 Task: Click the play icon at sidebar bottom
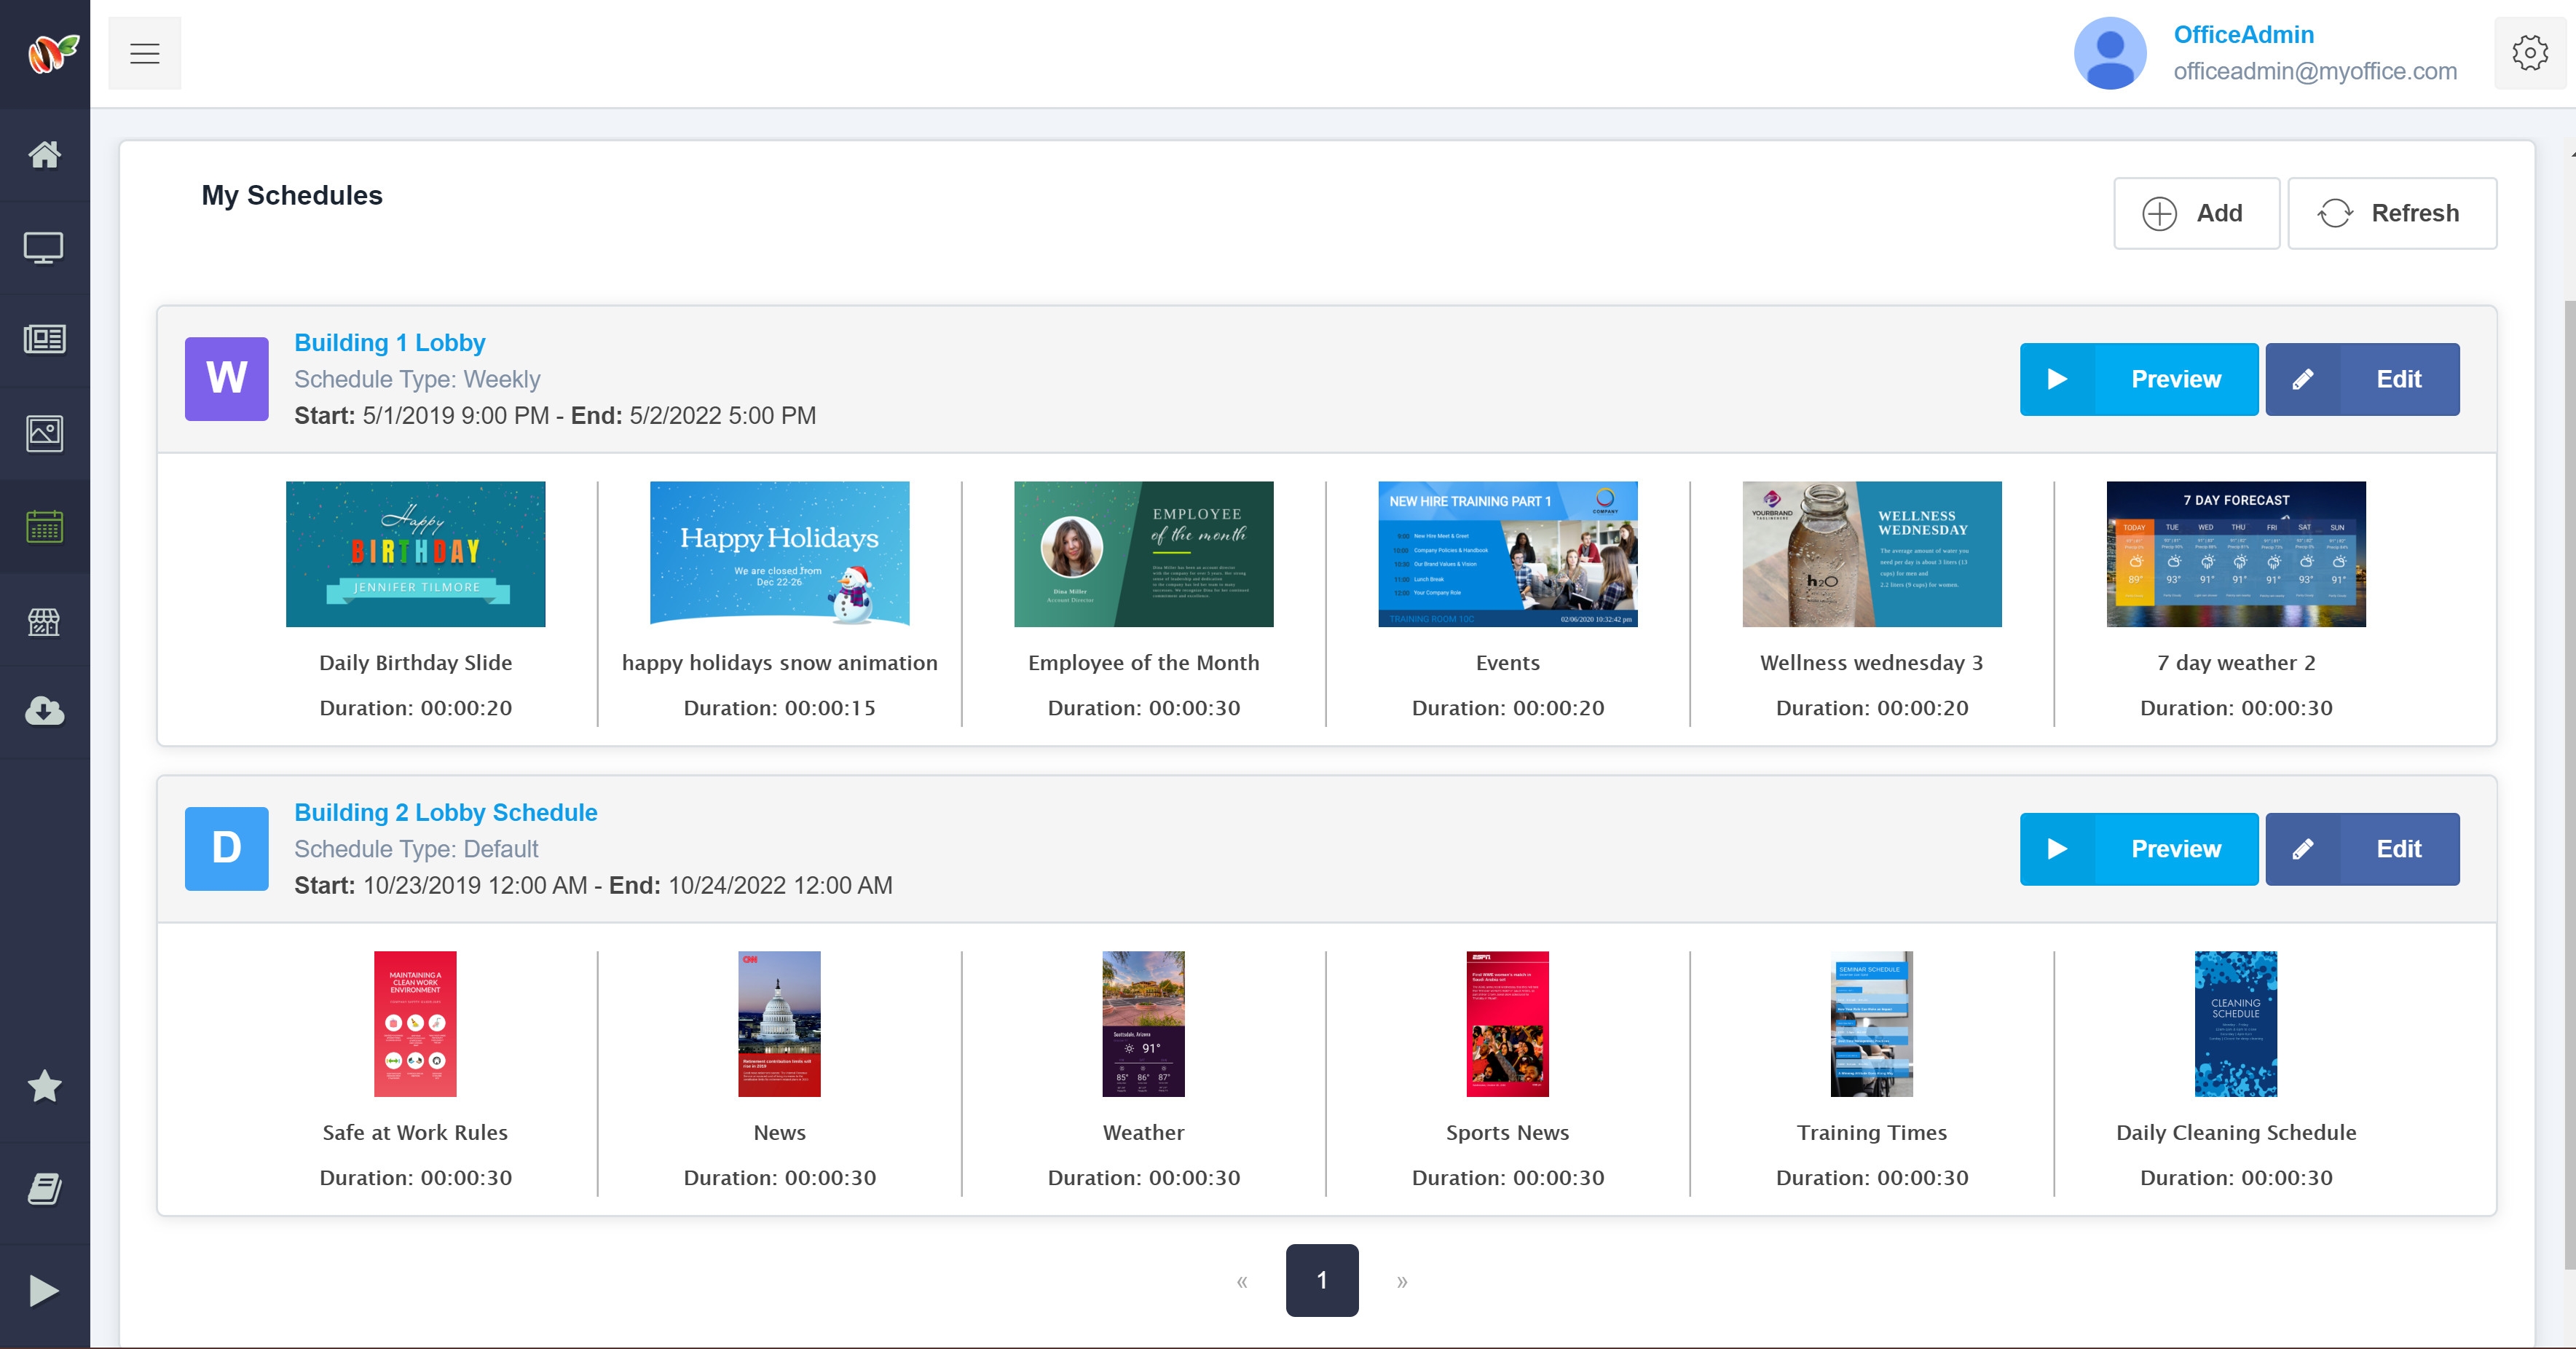point(44,1291)
